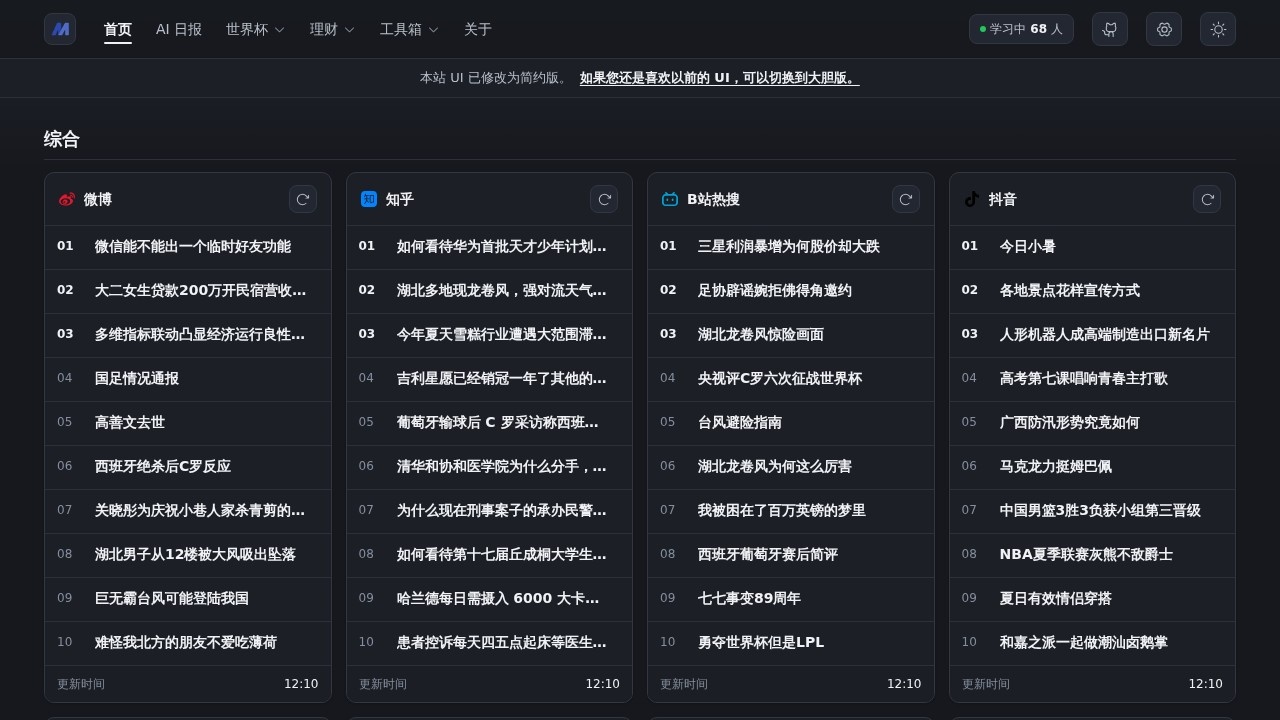Open 西班牙葡萄牙赛后简评
Image resolution: width=1280 pixels, height=720 pixels.
(768, 554)
